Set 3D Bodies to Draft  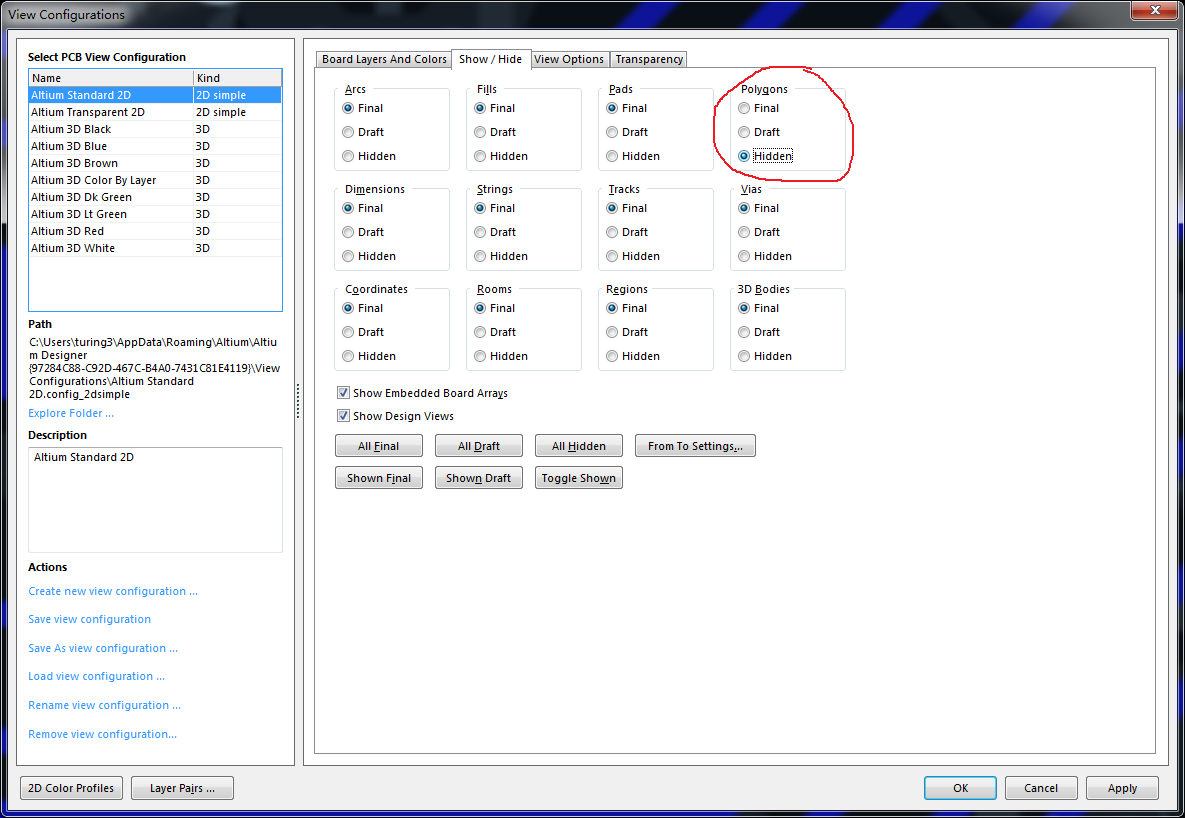(744, 332)
